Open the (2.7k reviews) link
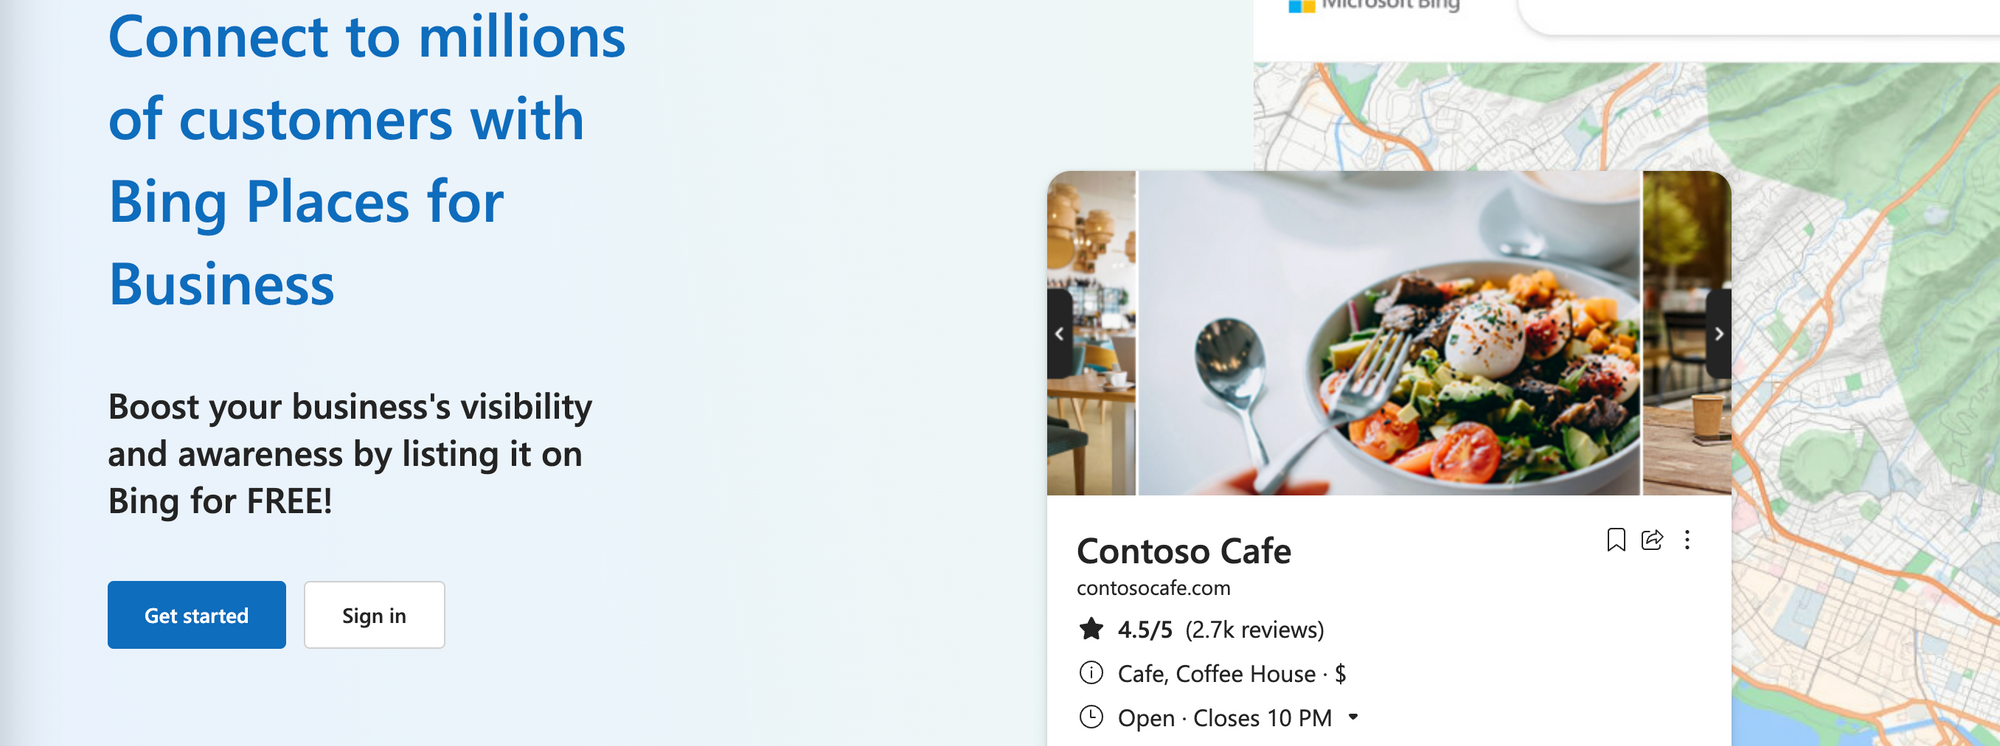Image resolution: width=2000 pixels, height=746 pixels. tap(1254, 630)
